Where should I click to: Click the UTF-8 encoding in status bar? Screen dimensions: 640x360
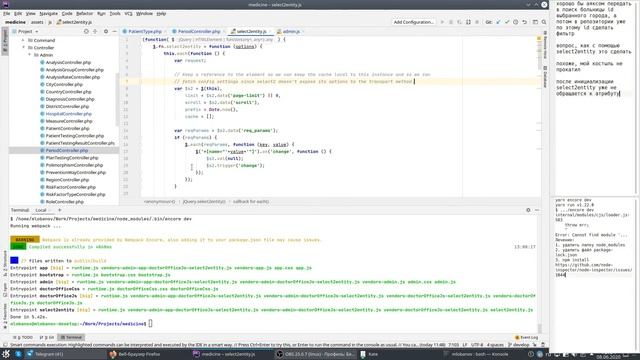coord(477,345)
